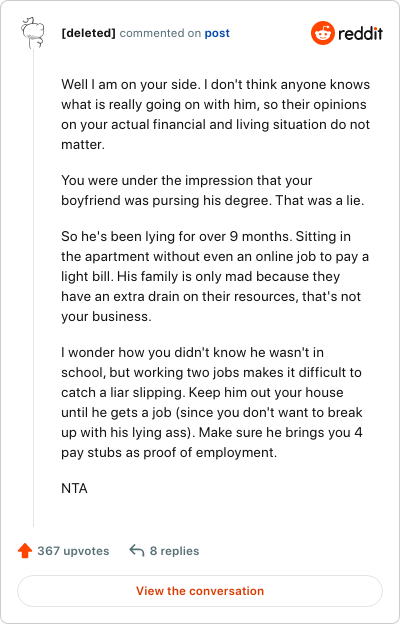Click the reply arrow icon
The width and height of the screenshot is (400, 624).
137,551
